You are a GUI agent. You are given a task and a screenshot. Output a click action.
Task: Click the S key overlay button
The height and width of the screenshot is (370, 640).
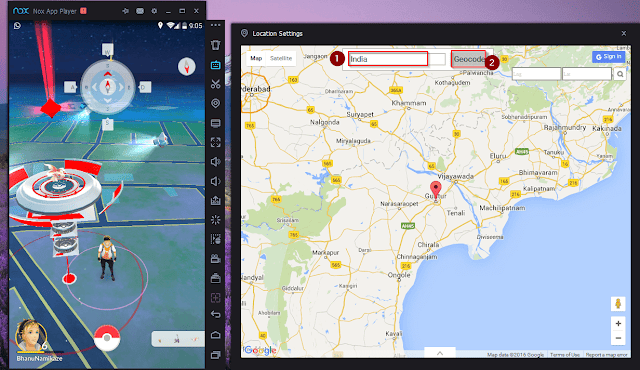tap(107, 124)
